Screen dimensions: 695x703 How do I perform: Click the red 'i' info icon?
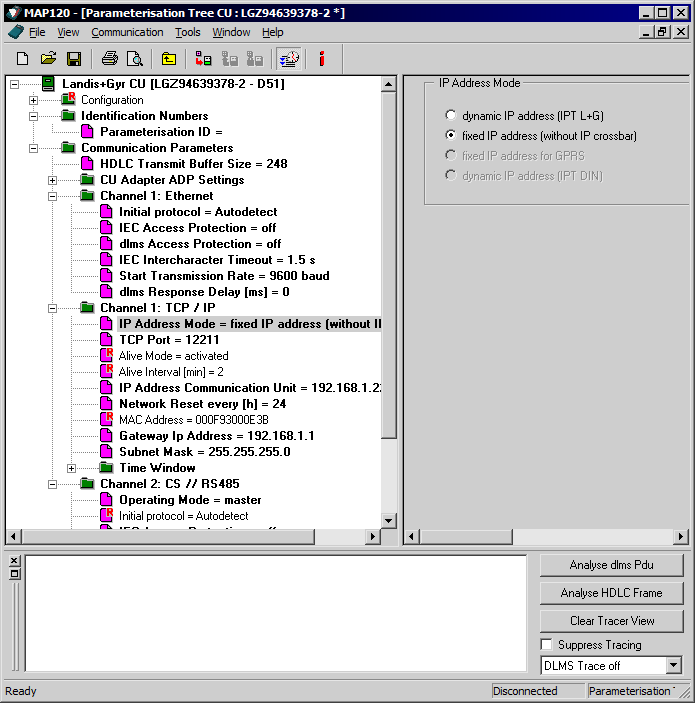[x=321, y=59]
